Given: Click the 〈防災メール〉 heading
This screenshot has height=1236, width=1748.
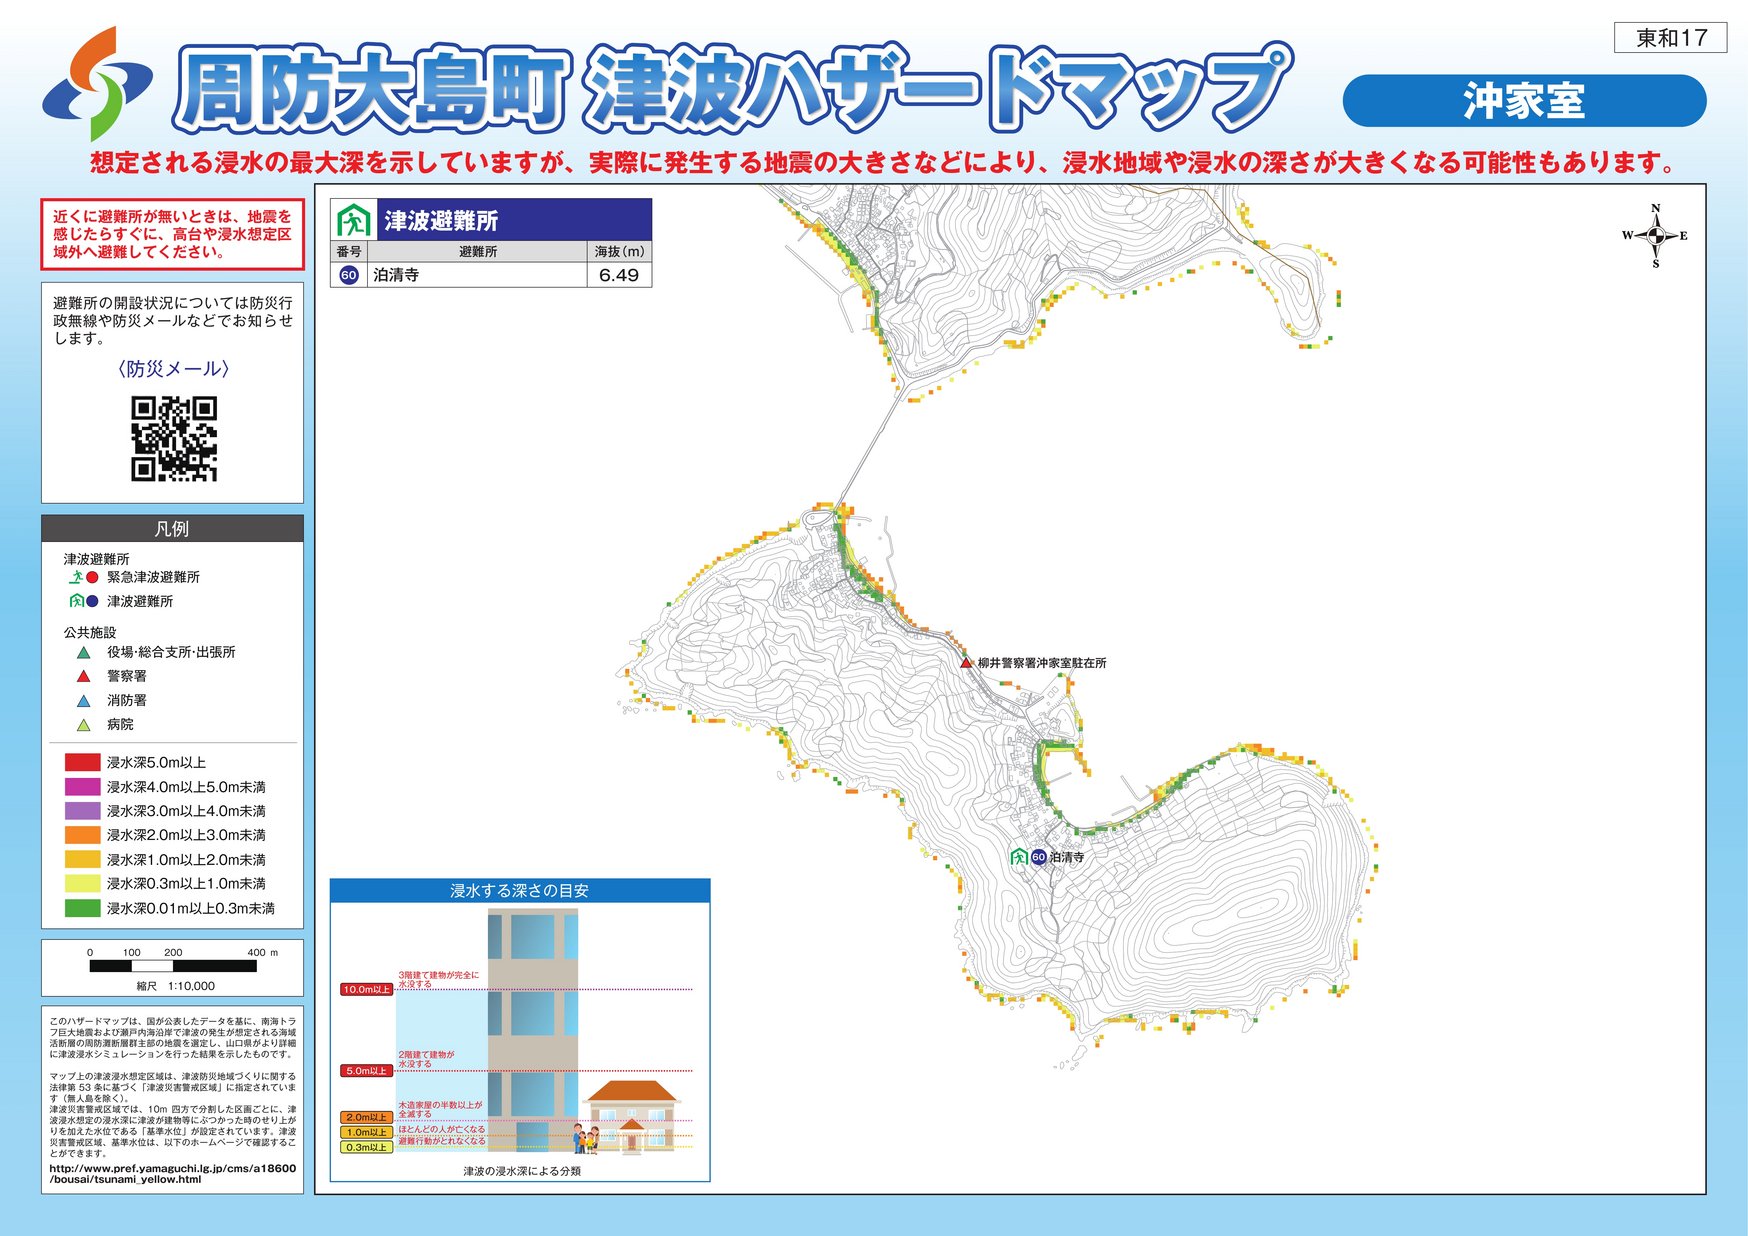Looking at the screenshot, I should pyautogui.click(x=173, y=369).
